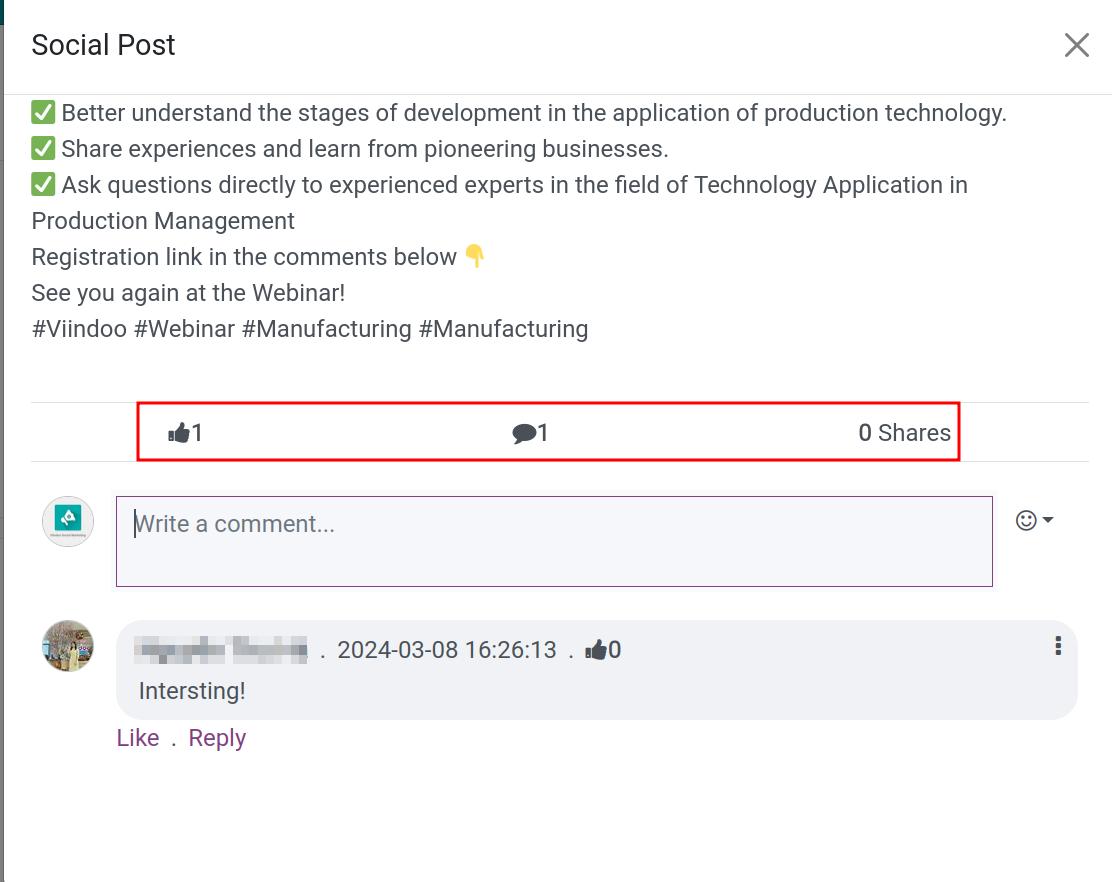Select the #Webinar hashtag
The width and height of the screenshot is (1112, 882).
tap(184, 329)
